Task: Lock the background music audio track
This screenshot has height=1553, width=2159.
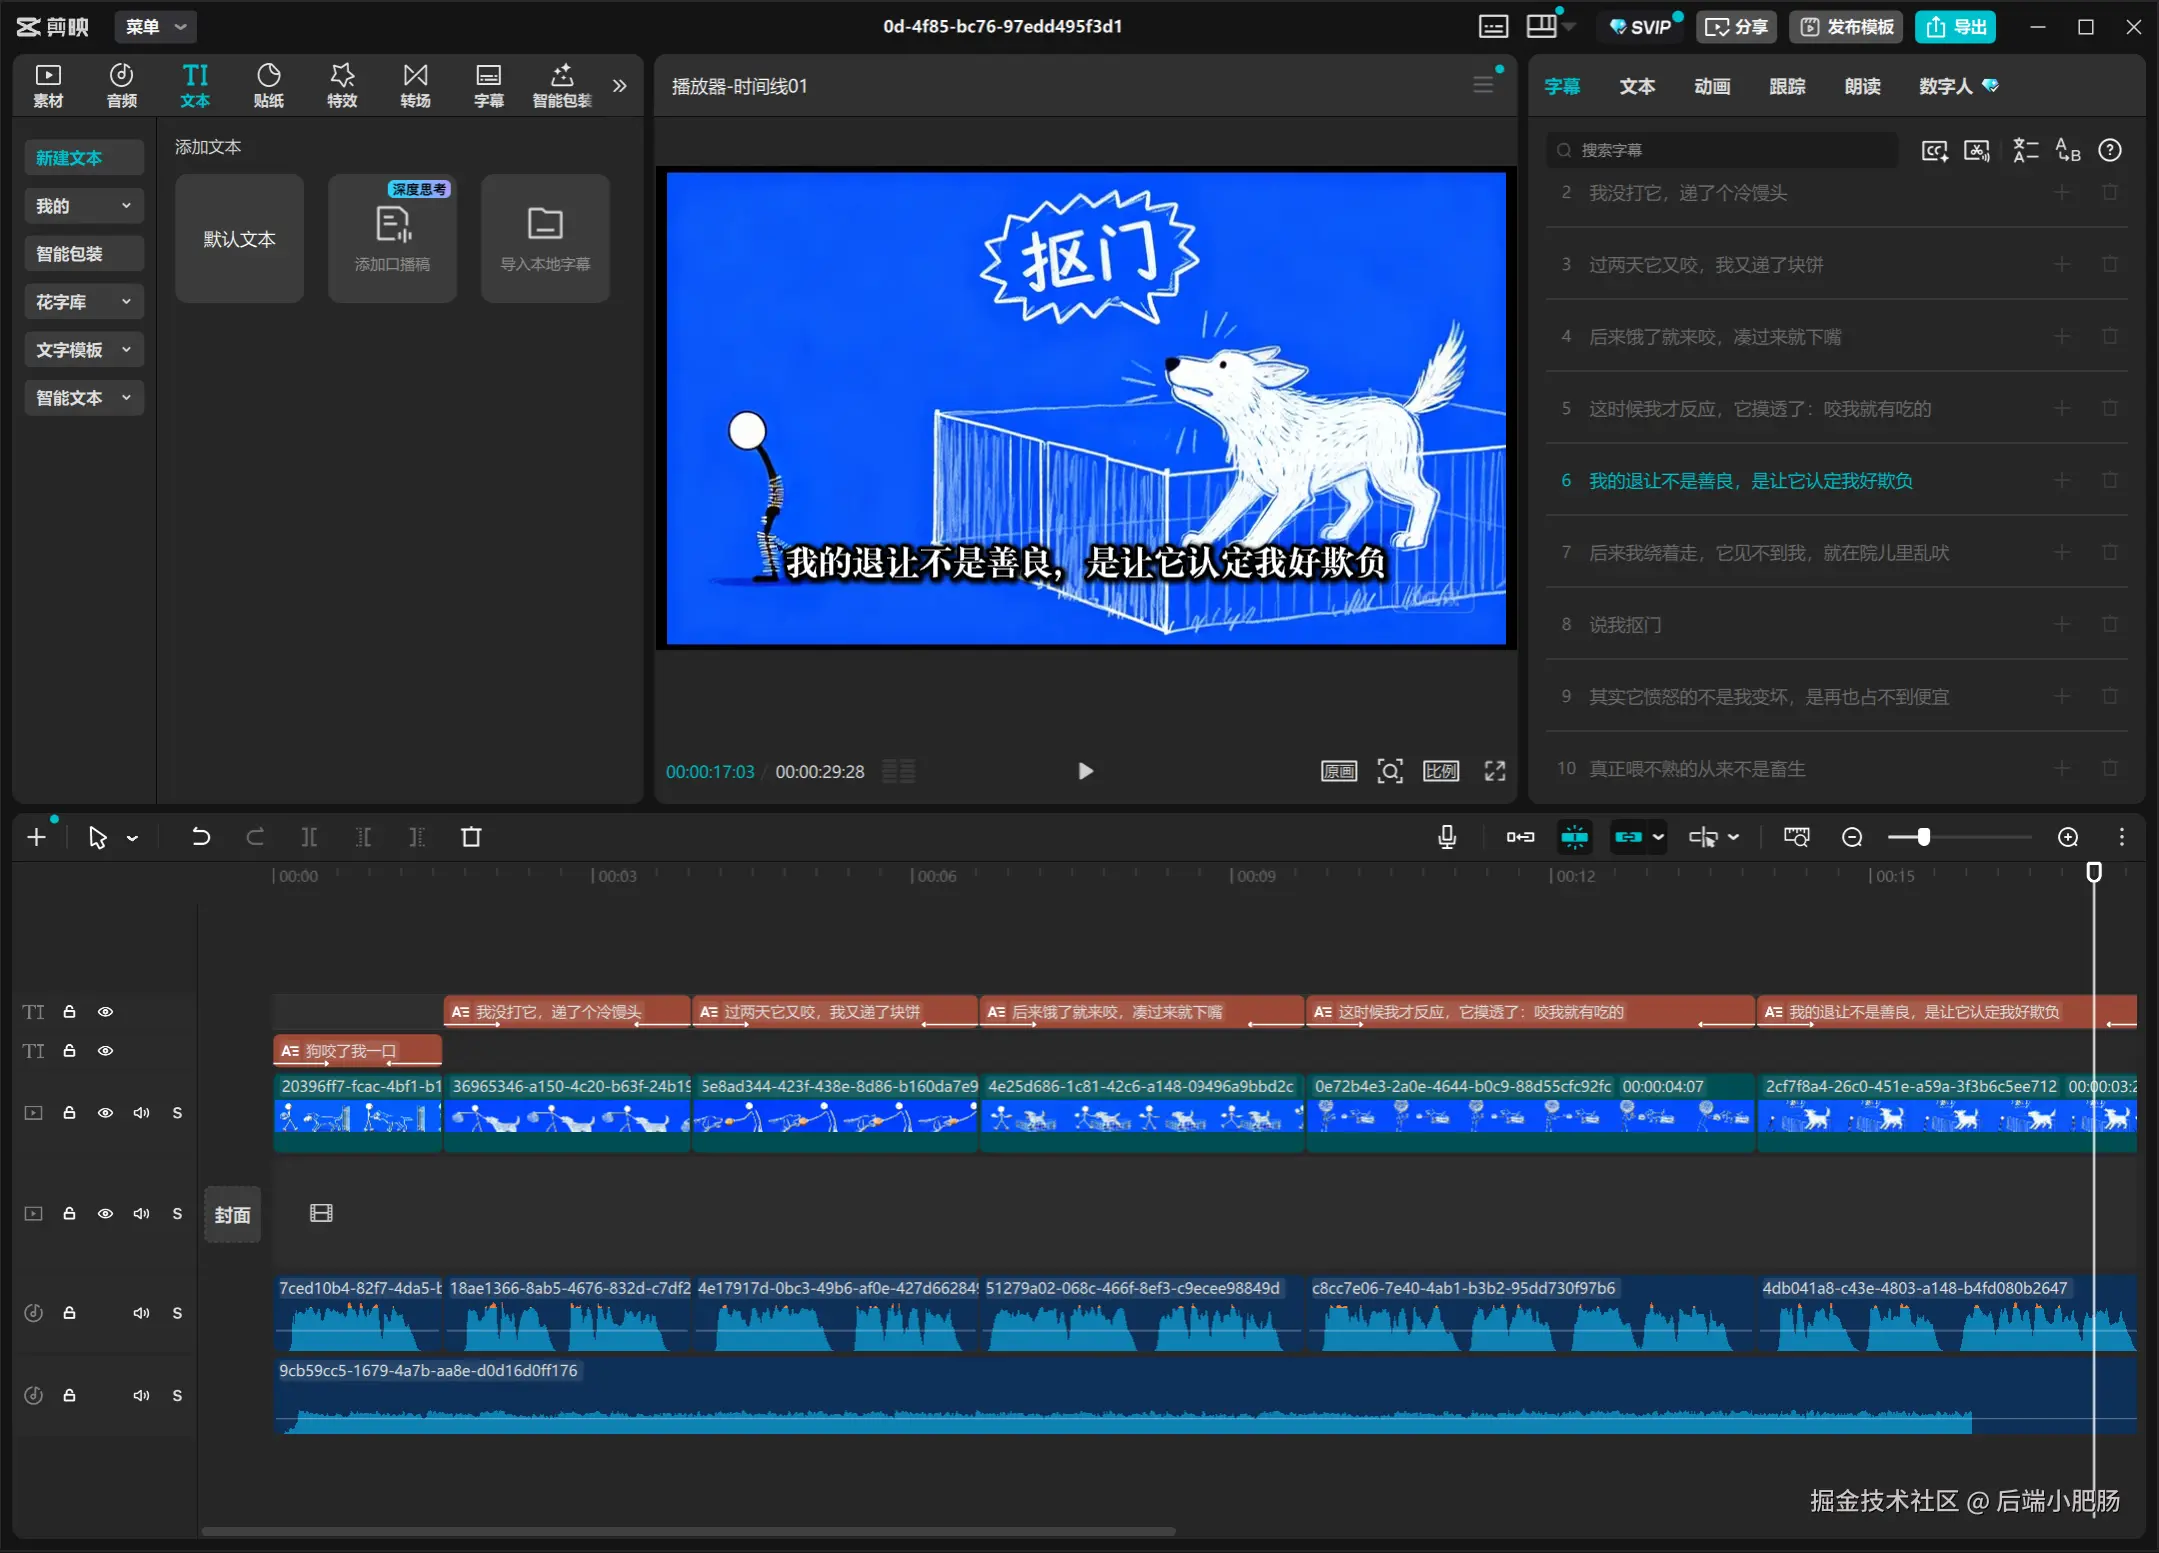Action: pos(69,1395)
